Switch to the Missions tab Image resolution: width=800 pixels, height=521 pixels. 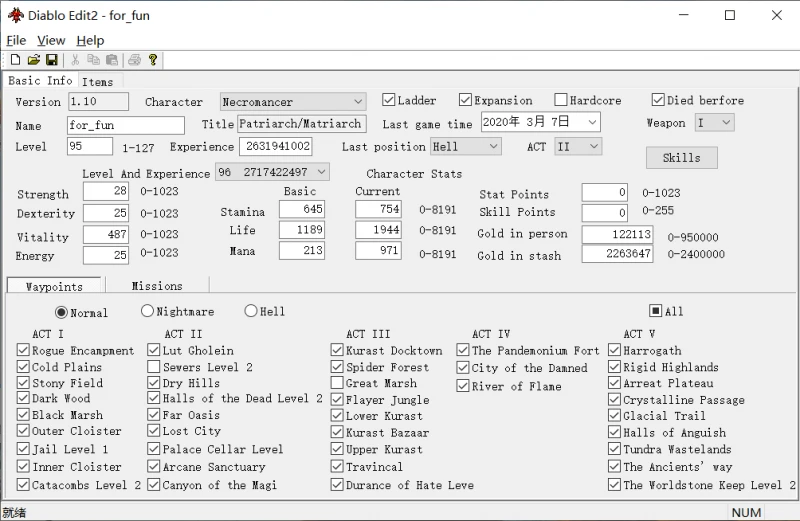[157, 286]
